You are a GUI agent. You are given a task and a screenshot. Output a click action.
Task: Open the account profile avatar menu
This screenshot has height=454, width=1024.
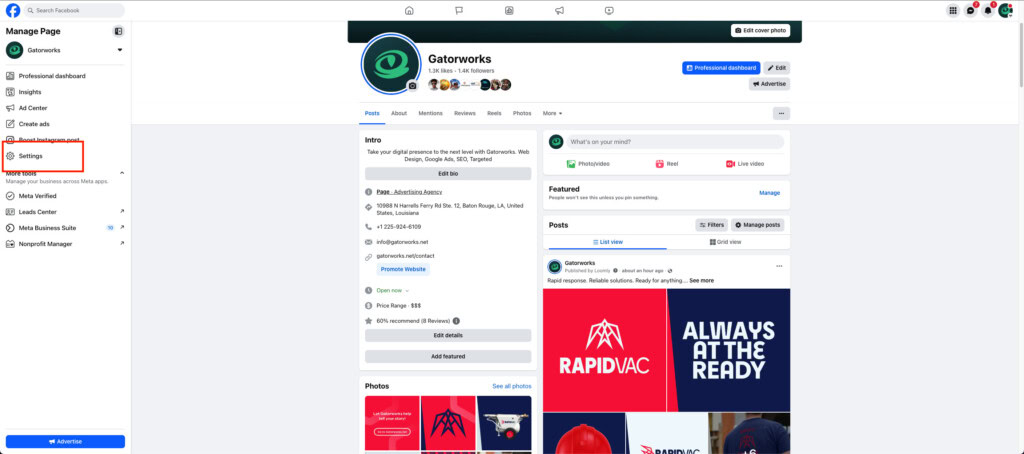pyautogui.click(x=1005, y=10)
